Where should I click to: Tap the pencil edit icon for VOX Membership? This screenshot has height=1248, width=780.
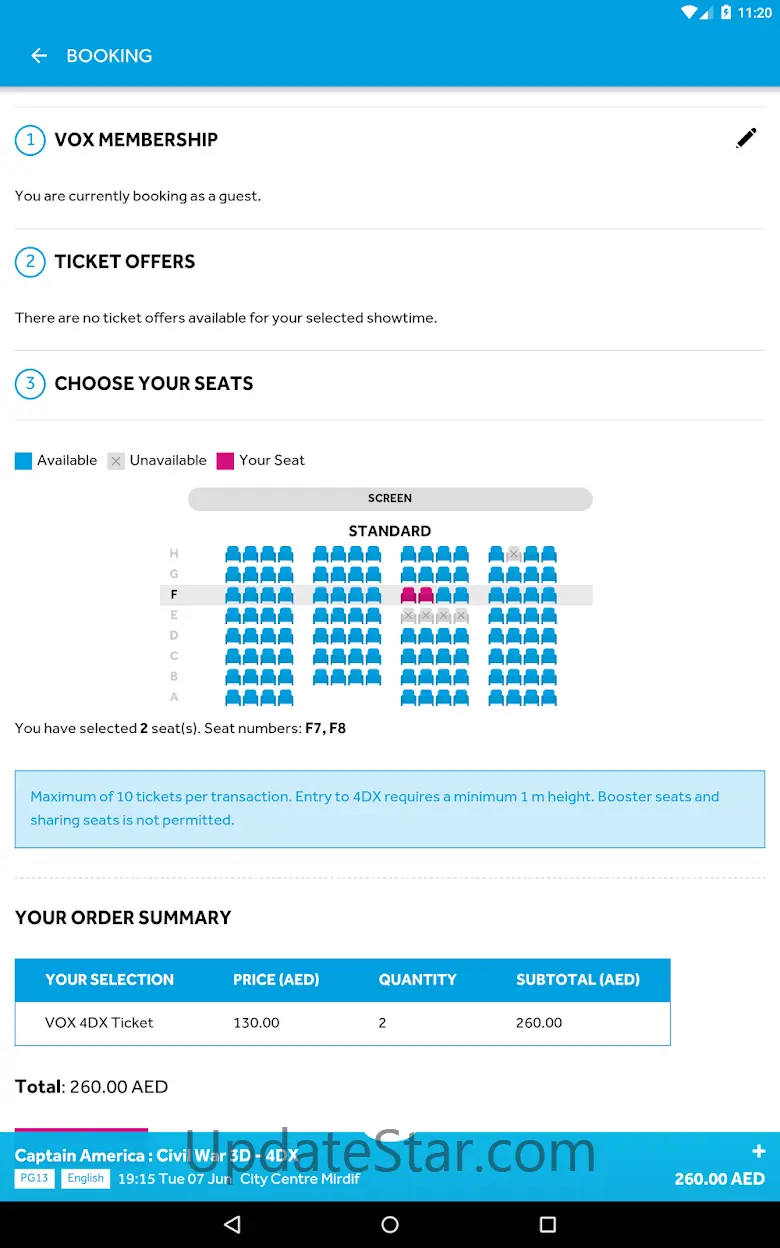click(x=746, y=139)
